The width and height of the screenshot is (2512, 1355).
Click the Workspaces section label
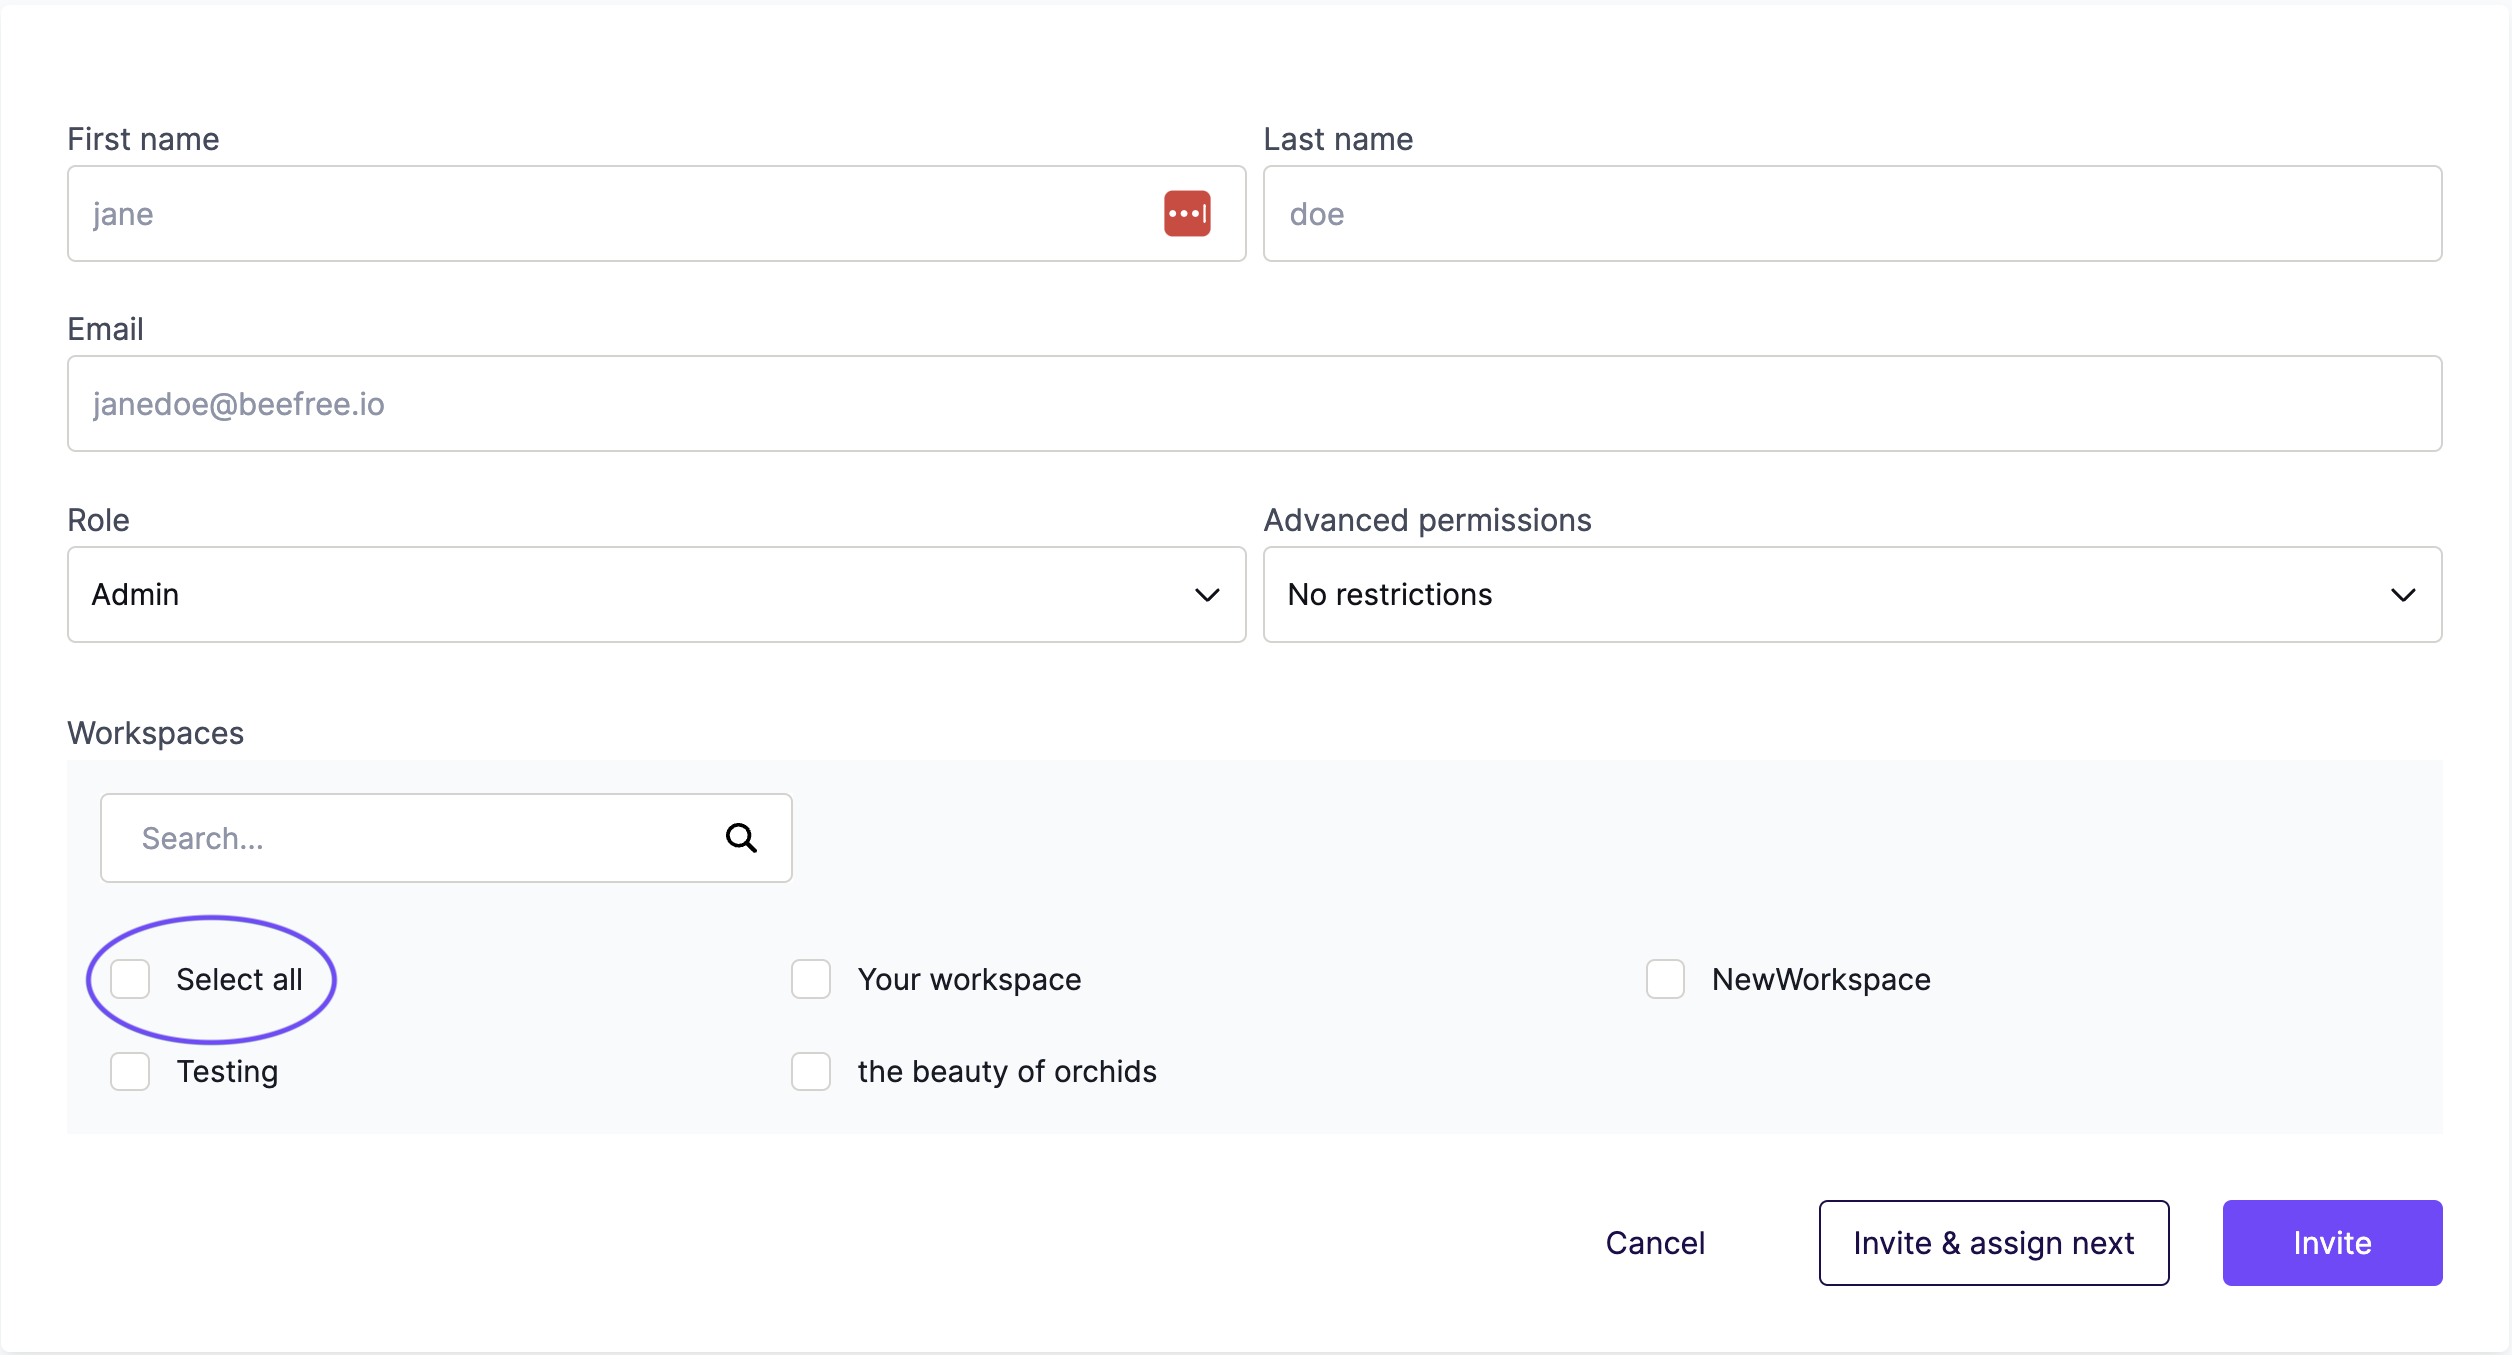[x=155, y=733]
